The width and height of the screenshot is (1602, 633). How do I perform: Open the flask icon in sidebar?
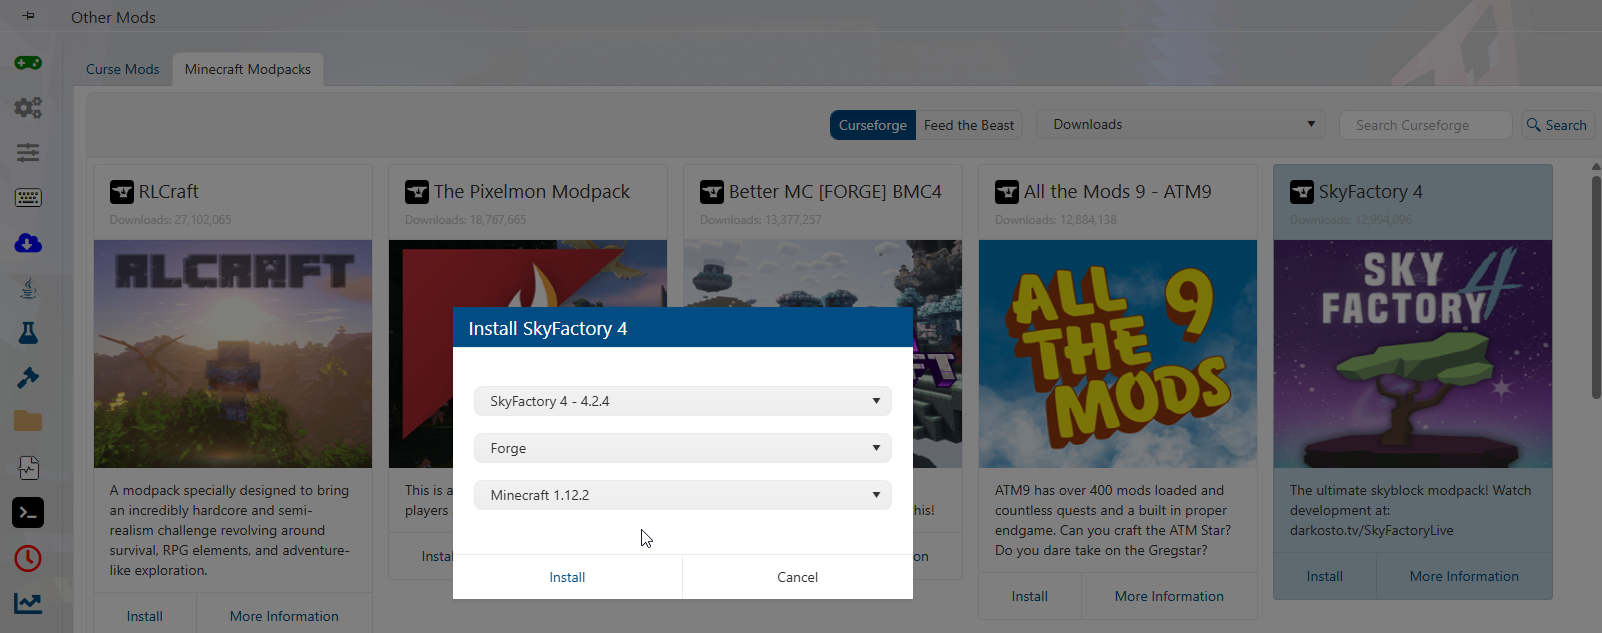[x=28, y=333]
